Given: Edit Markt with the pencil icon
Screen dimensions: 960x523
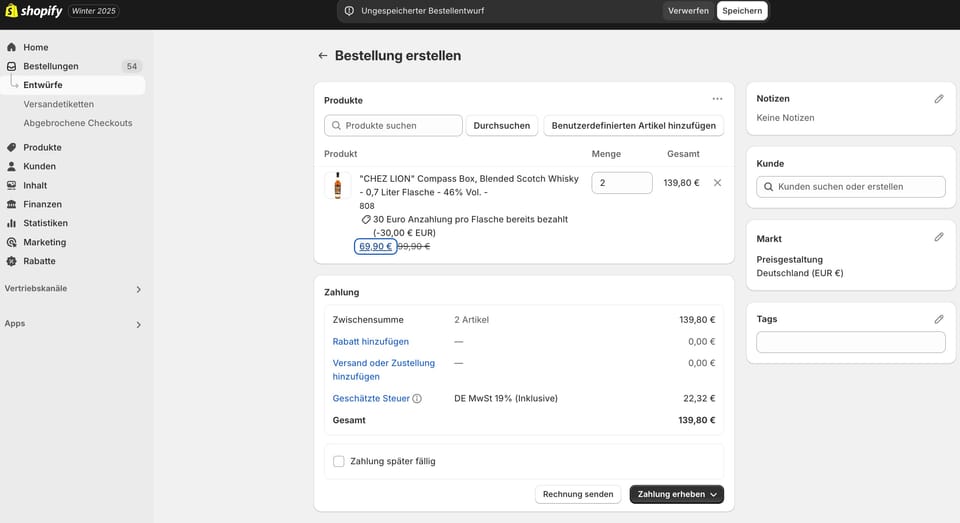Looking at the screenshot, I should click(x=939, y=237).
